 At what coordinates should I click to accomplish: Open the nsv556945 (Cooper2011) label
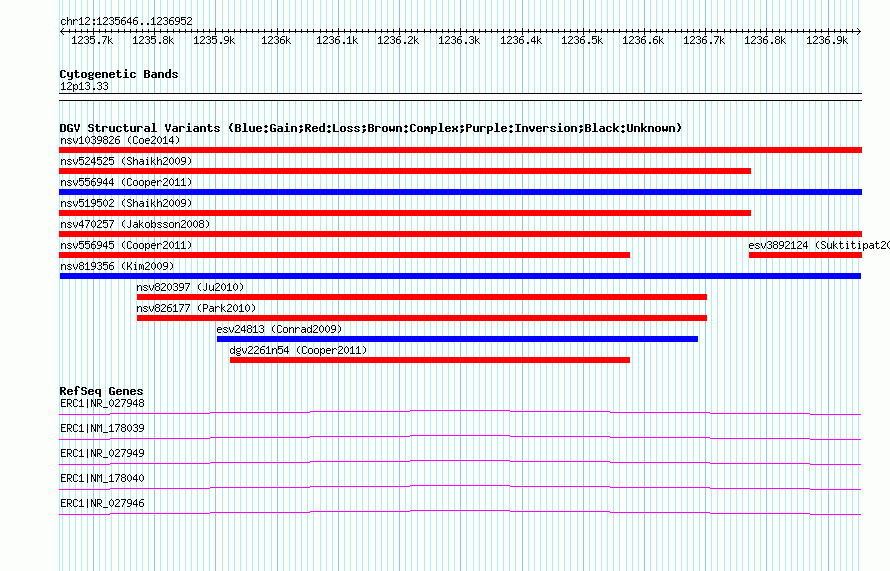[x=126, y=245]
